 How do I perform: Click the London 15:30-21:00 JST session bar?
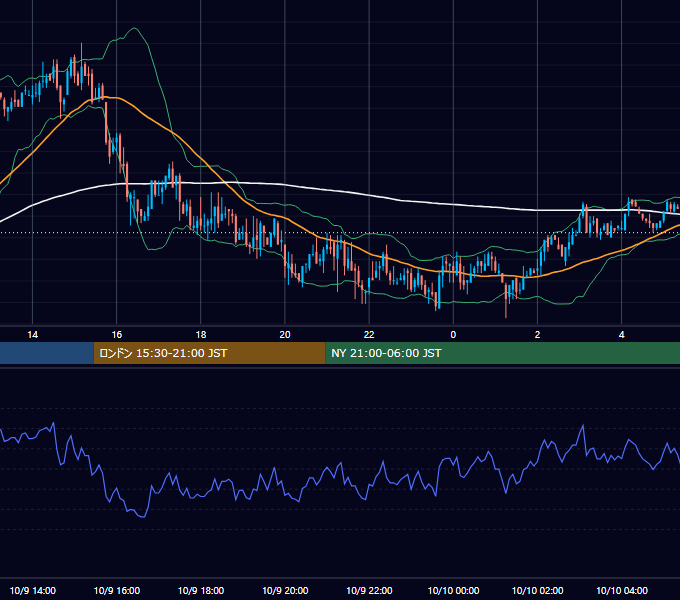[209, 353]
